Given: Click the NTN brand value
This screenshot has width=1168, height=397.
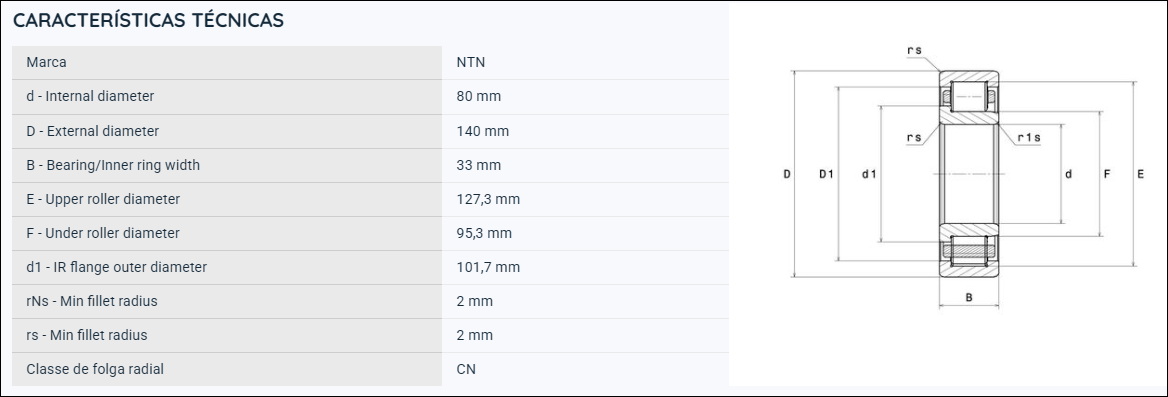Looking at the screenshot, I should pyautogui.click(x=471, y=63).
